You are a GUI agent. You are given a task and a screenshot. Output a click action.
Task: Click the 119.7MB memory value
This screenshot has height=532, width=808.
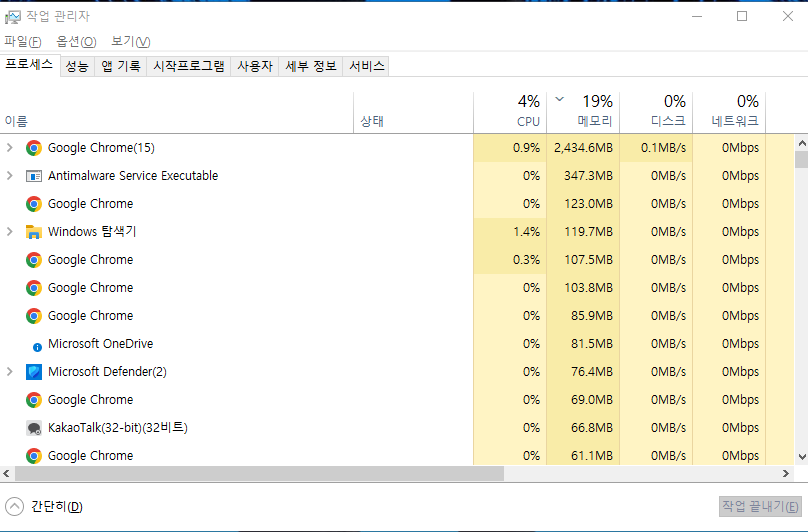click(x=588, y=232)
